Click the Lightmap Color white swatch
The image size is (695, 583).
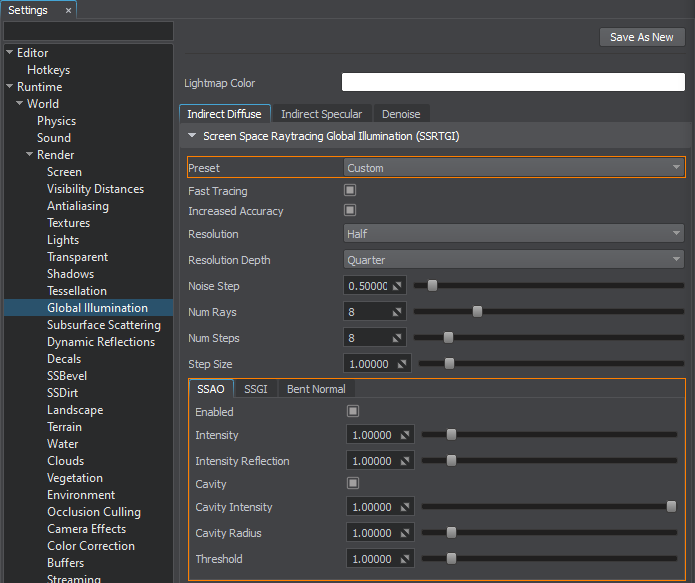(513, 82)
